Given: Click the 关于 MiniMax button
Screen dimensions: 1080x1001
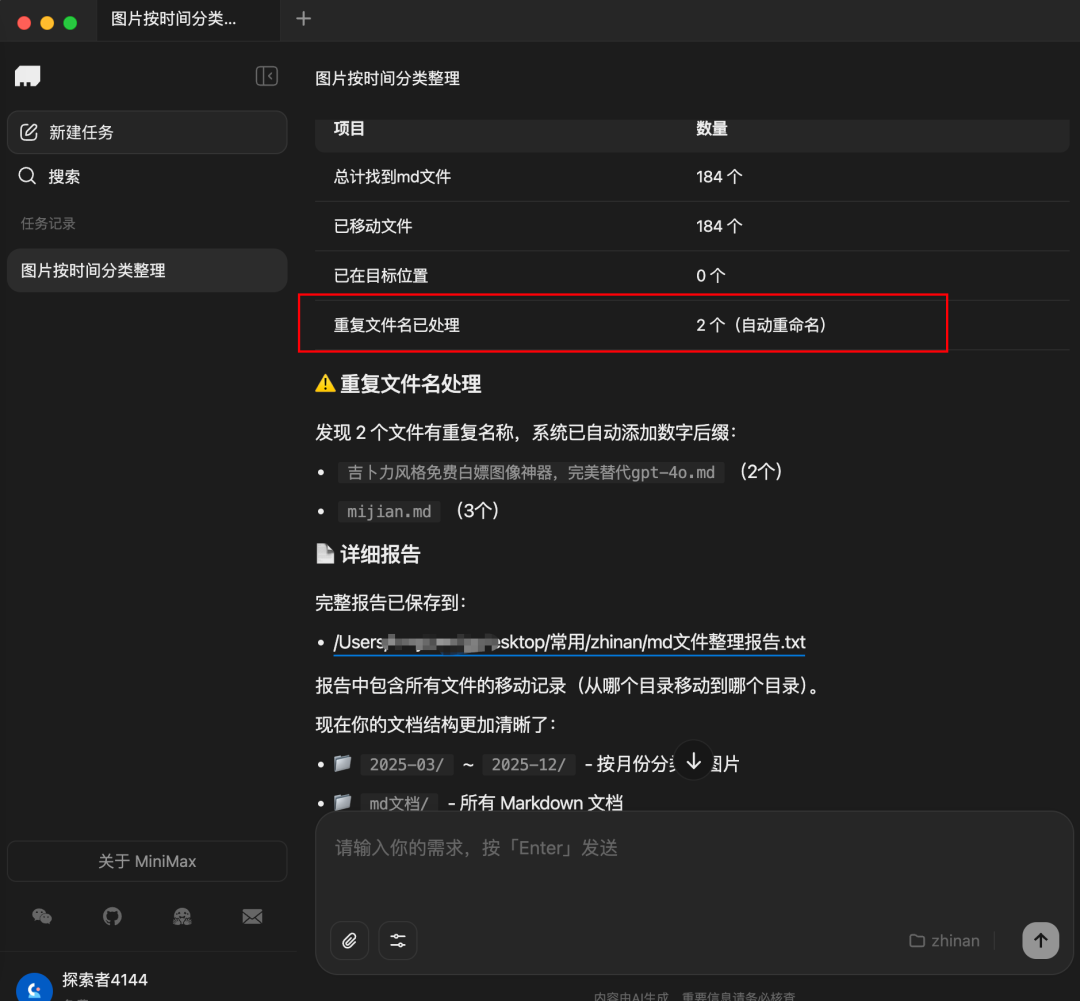Looking at the screenshot, I should [147, 861].
